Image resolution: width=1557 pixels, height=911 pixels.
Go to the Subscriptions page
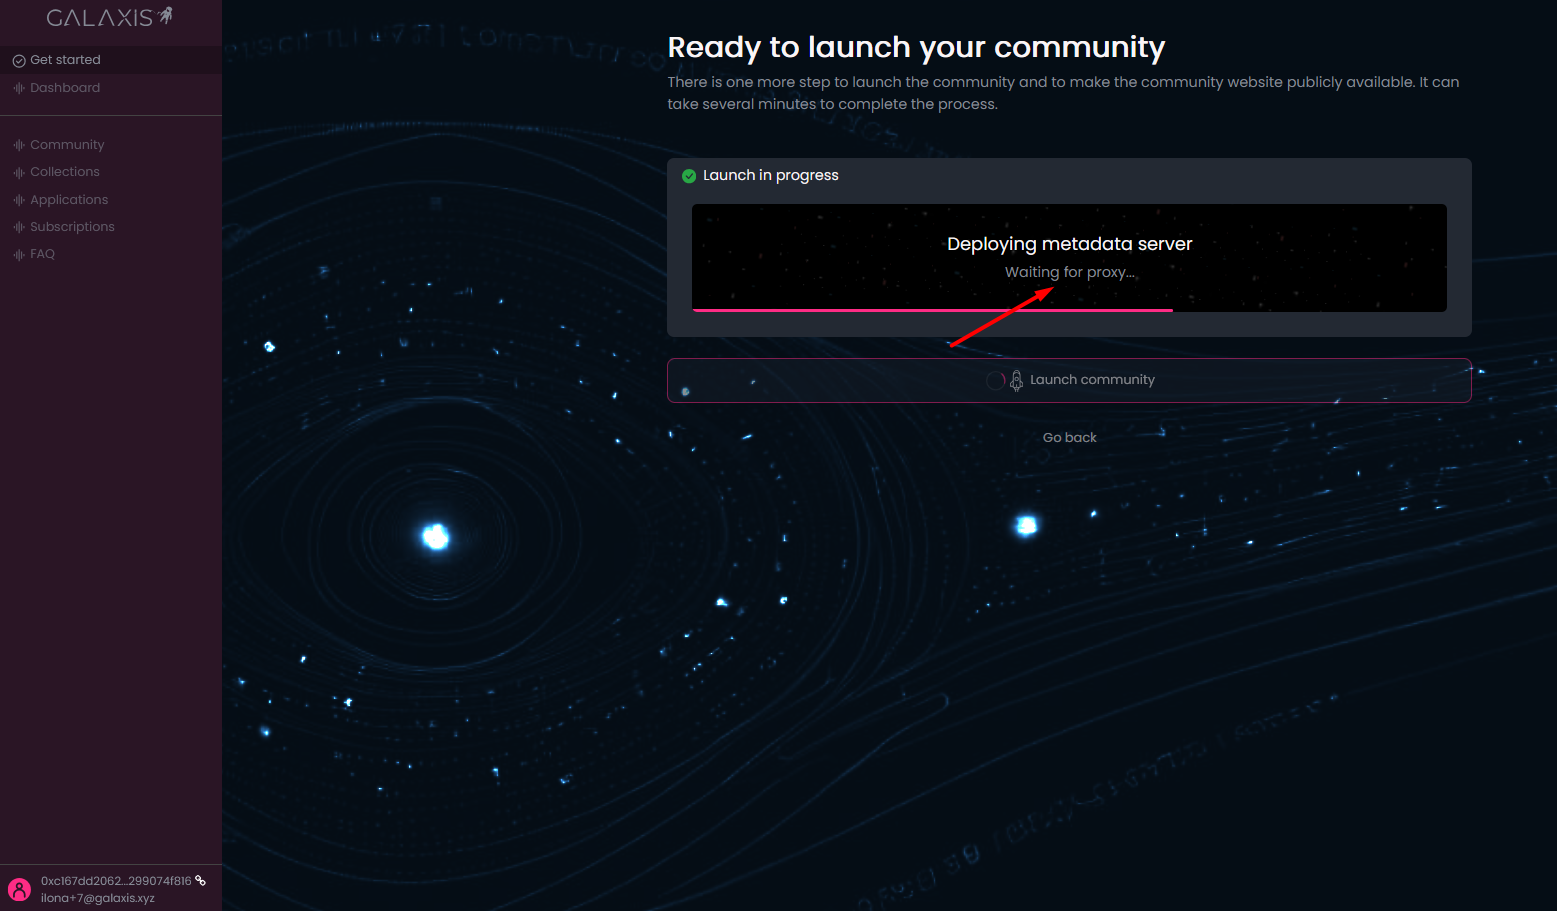(72, 227)
